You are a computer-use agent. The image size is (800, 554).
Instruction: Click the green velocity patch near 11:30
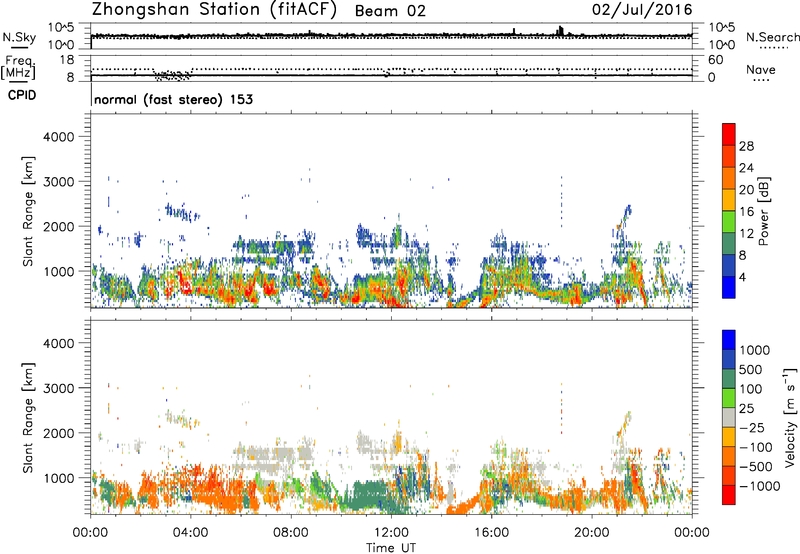click(x=366, y=494)
